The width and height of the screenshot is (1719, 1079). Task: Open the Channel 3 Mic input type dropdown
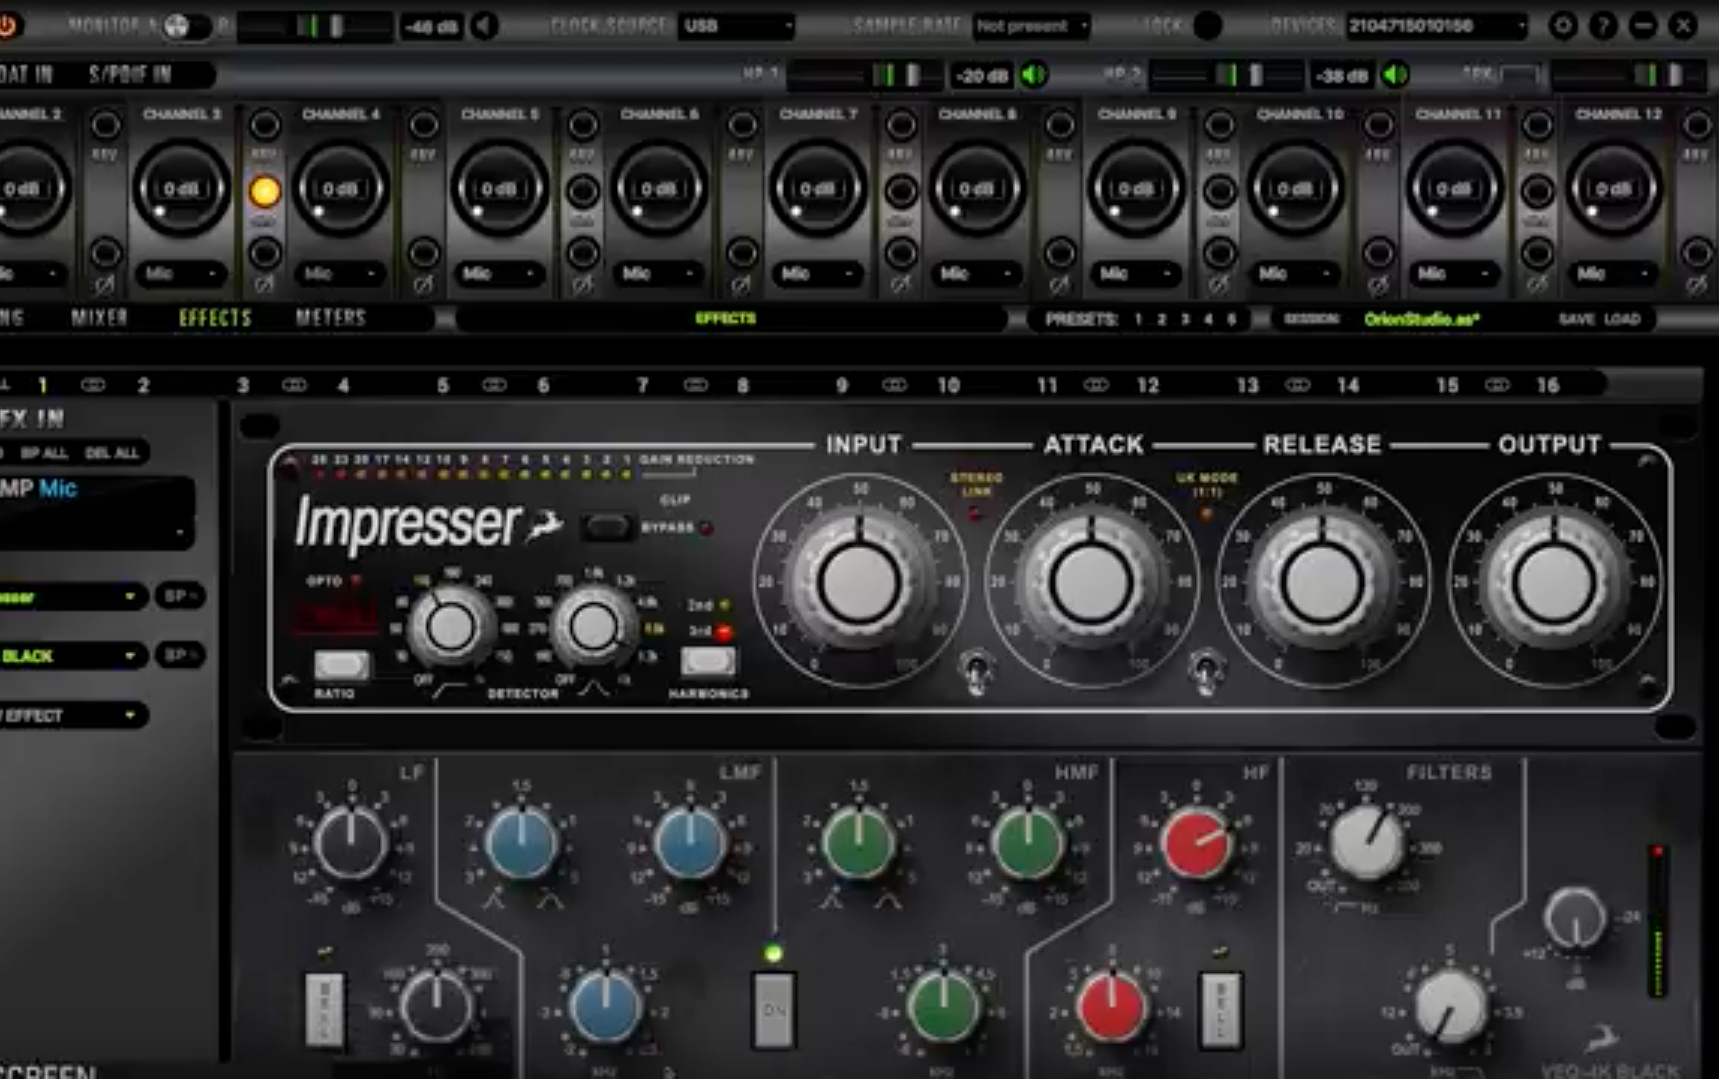tap(181, 273)
